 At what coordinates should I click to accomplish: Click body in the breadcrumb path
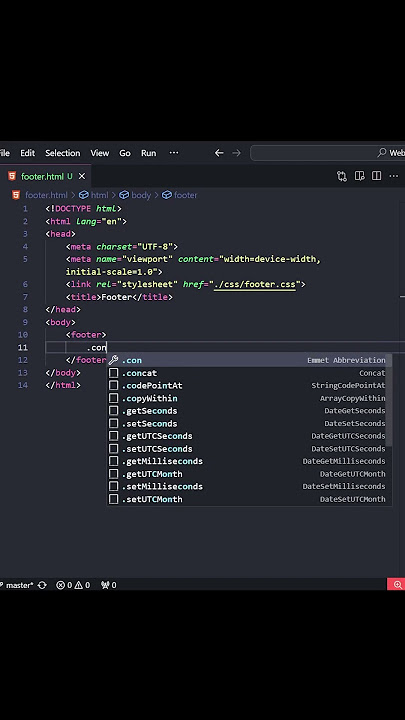point(141,195)
